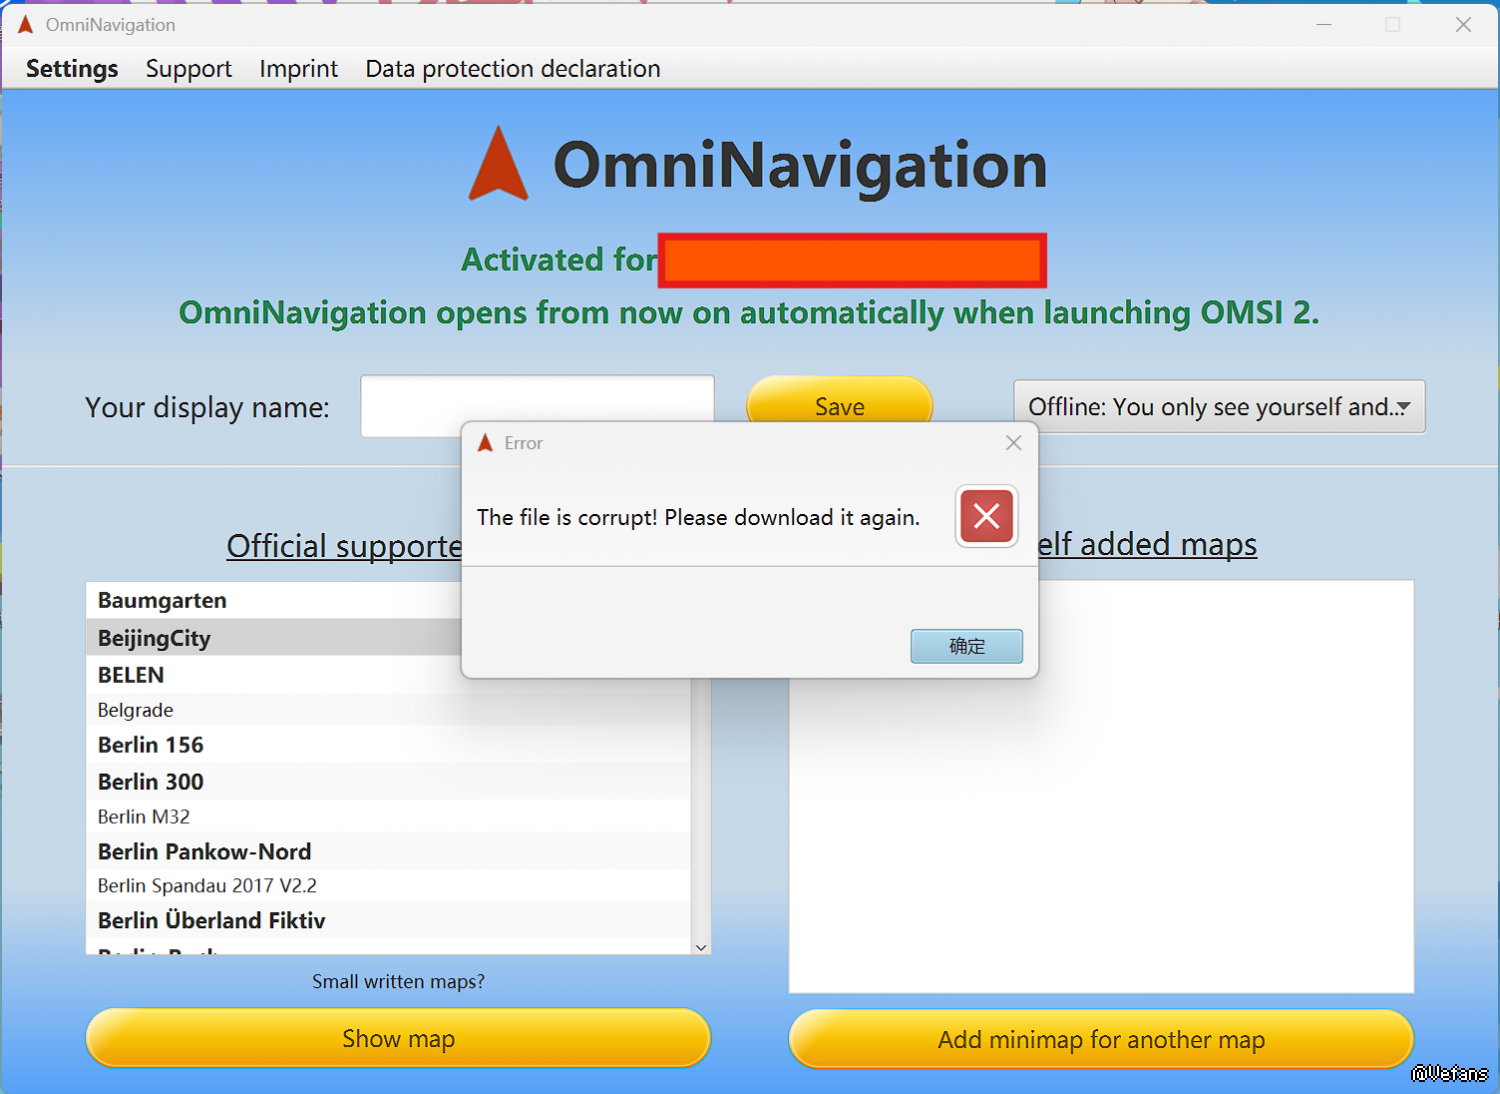Select Berlin 300 in the map list
The height and width of the screenshot is (1094, 1500).
(x=388, y=782)
